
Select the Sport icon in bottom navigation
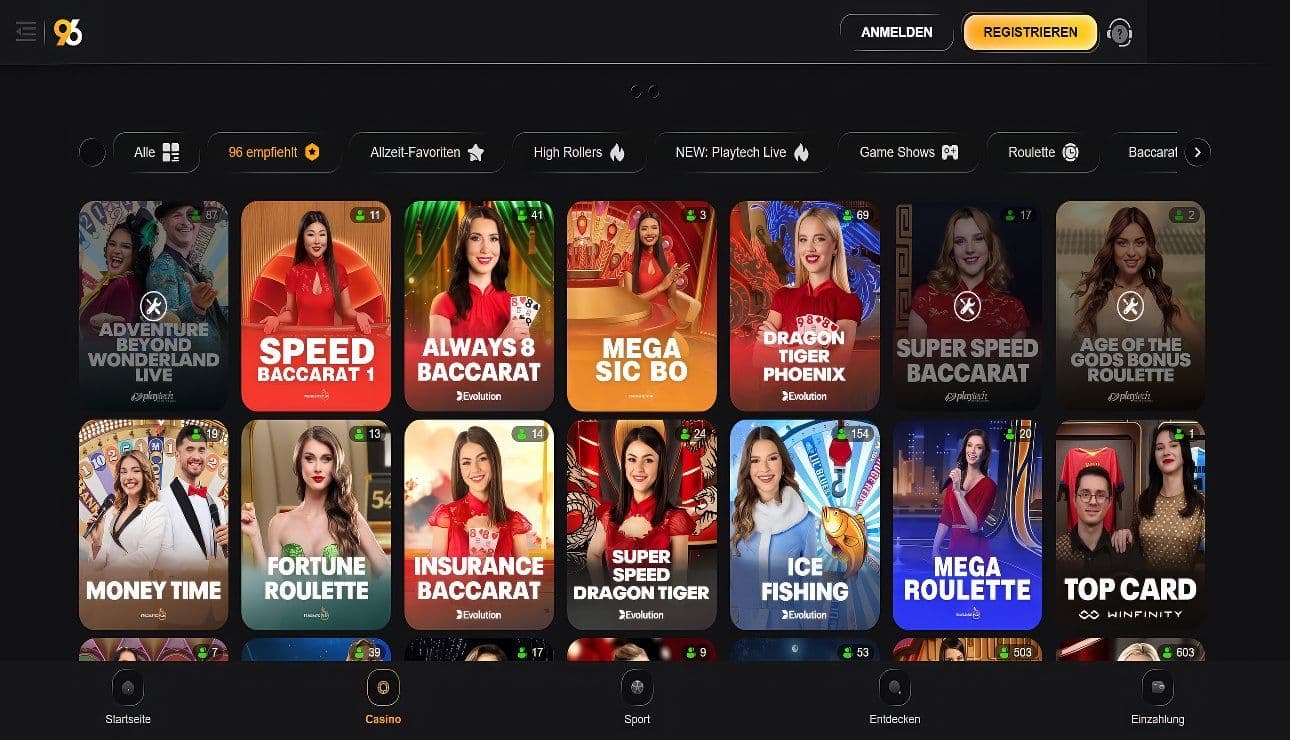637,687
